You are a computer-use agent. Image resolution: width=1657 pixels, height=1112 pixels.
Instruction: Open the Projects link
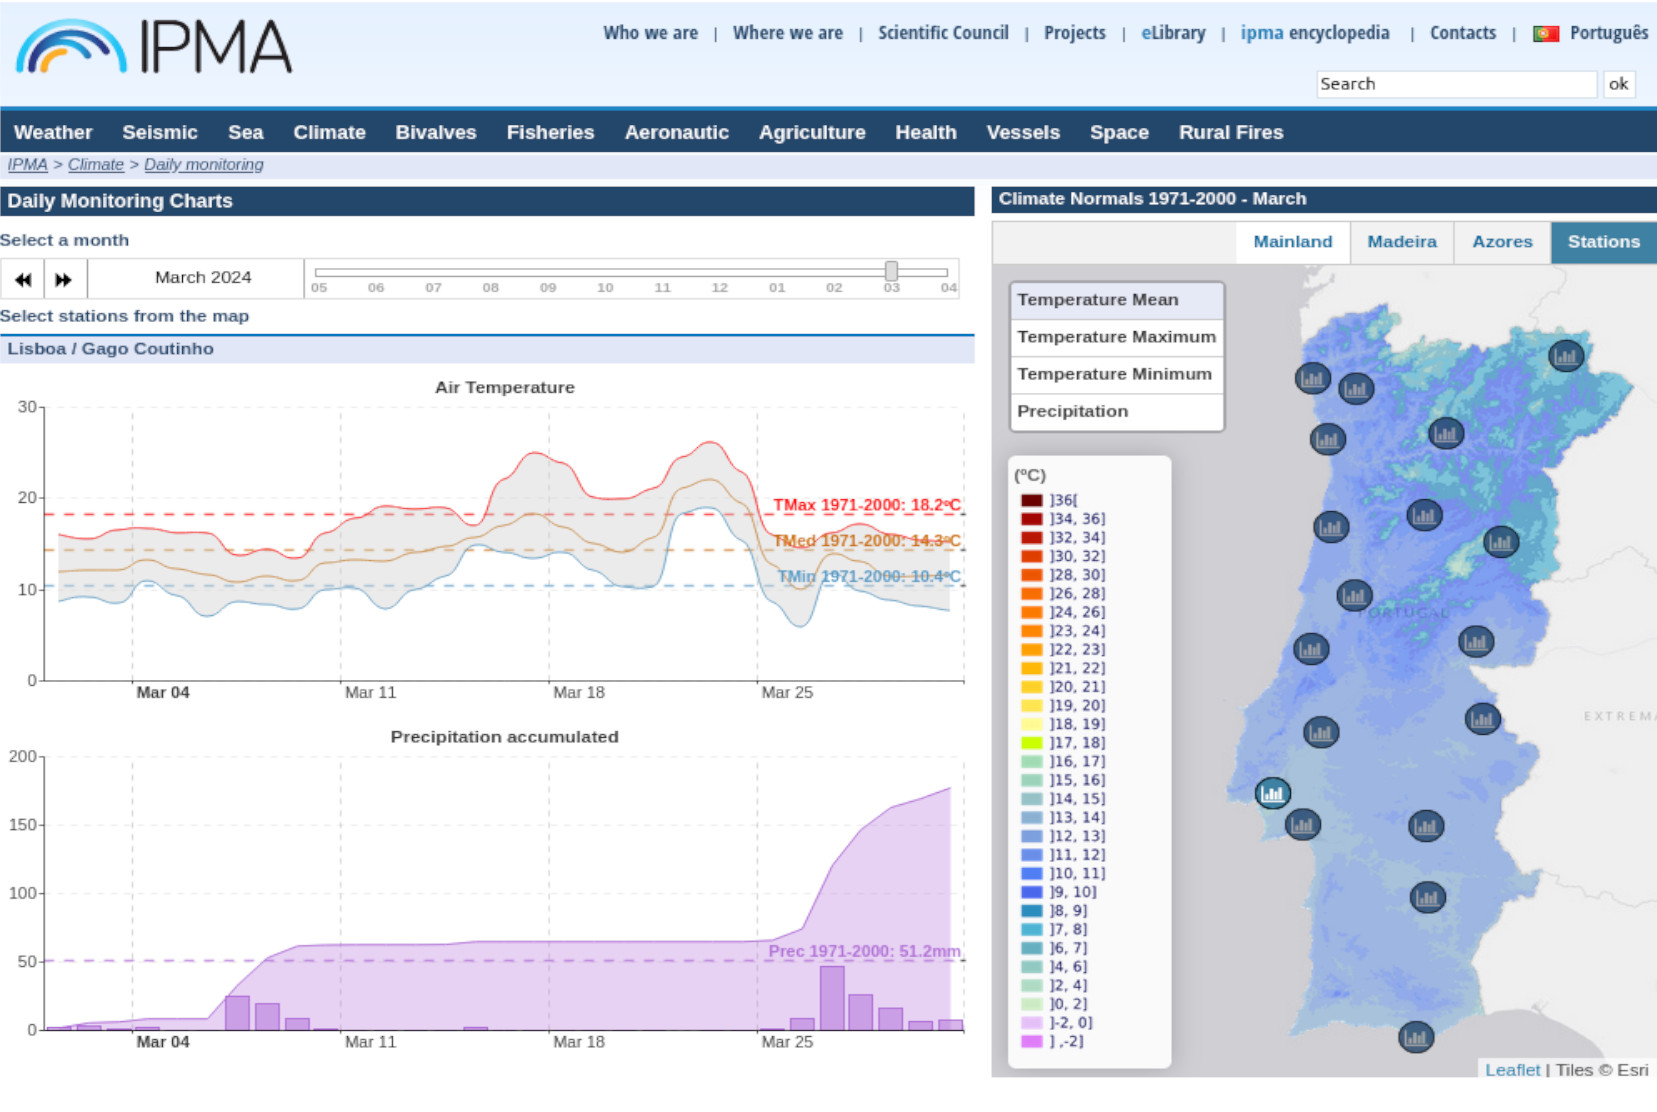pyautogui.click(x=1075, y=33)
